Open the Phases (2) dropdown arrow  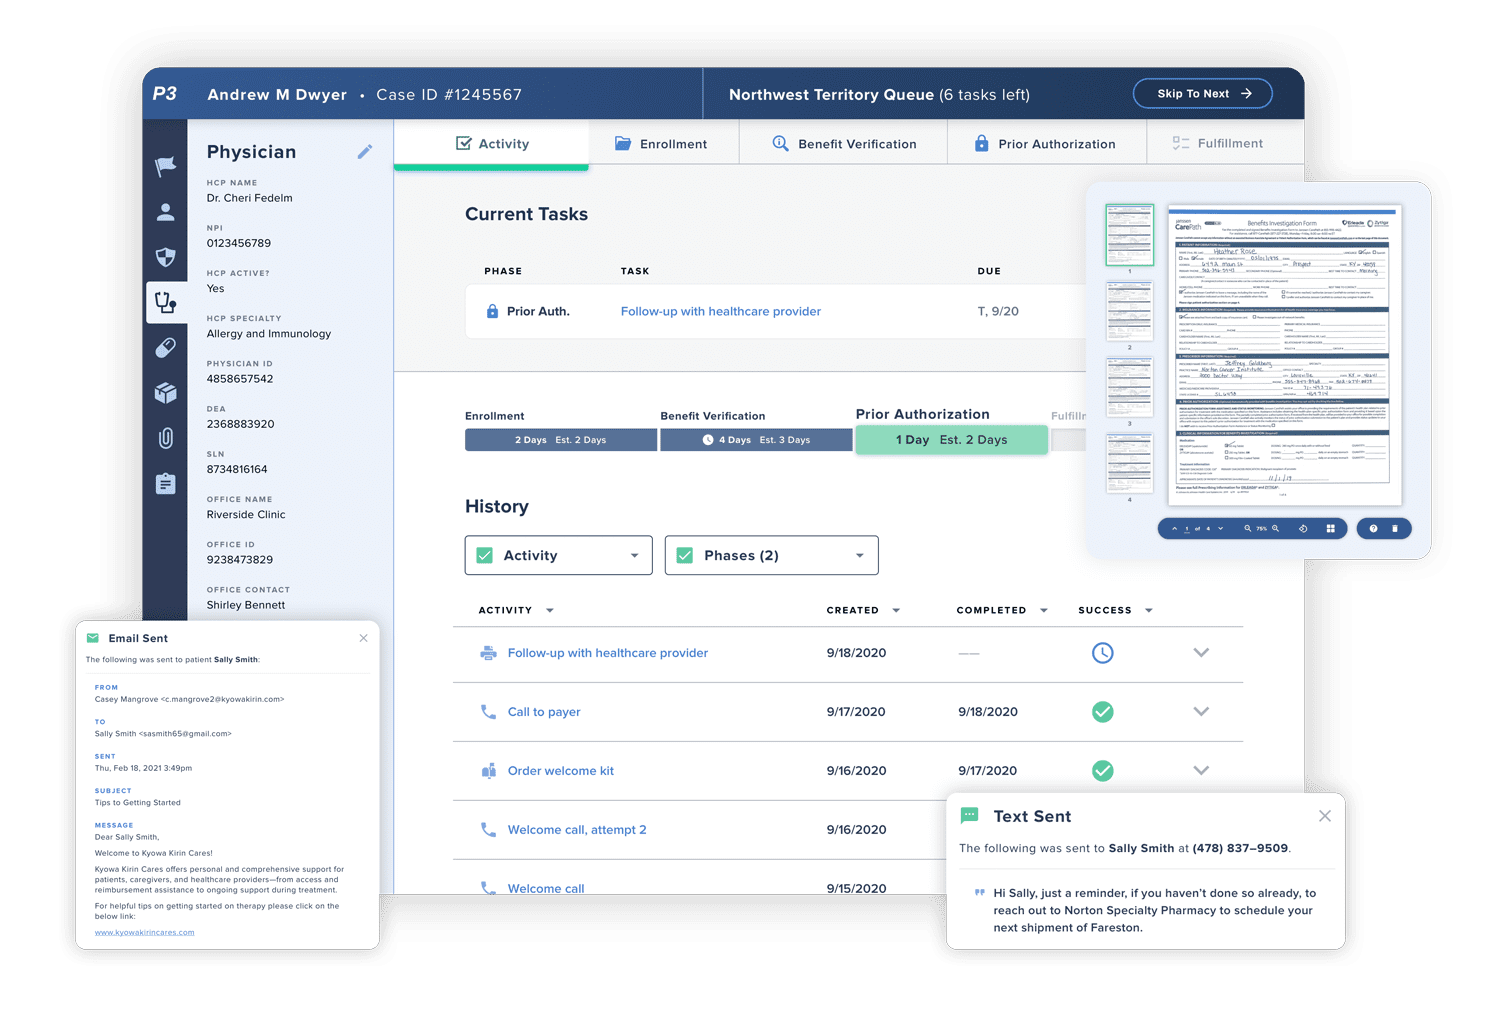[x=860, y=556]
